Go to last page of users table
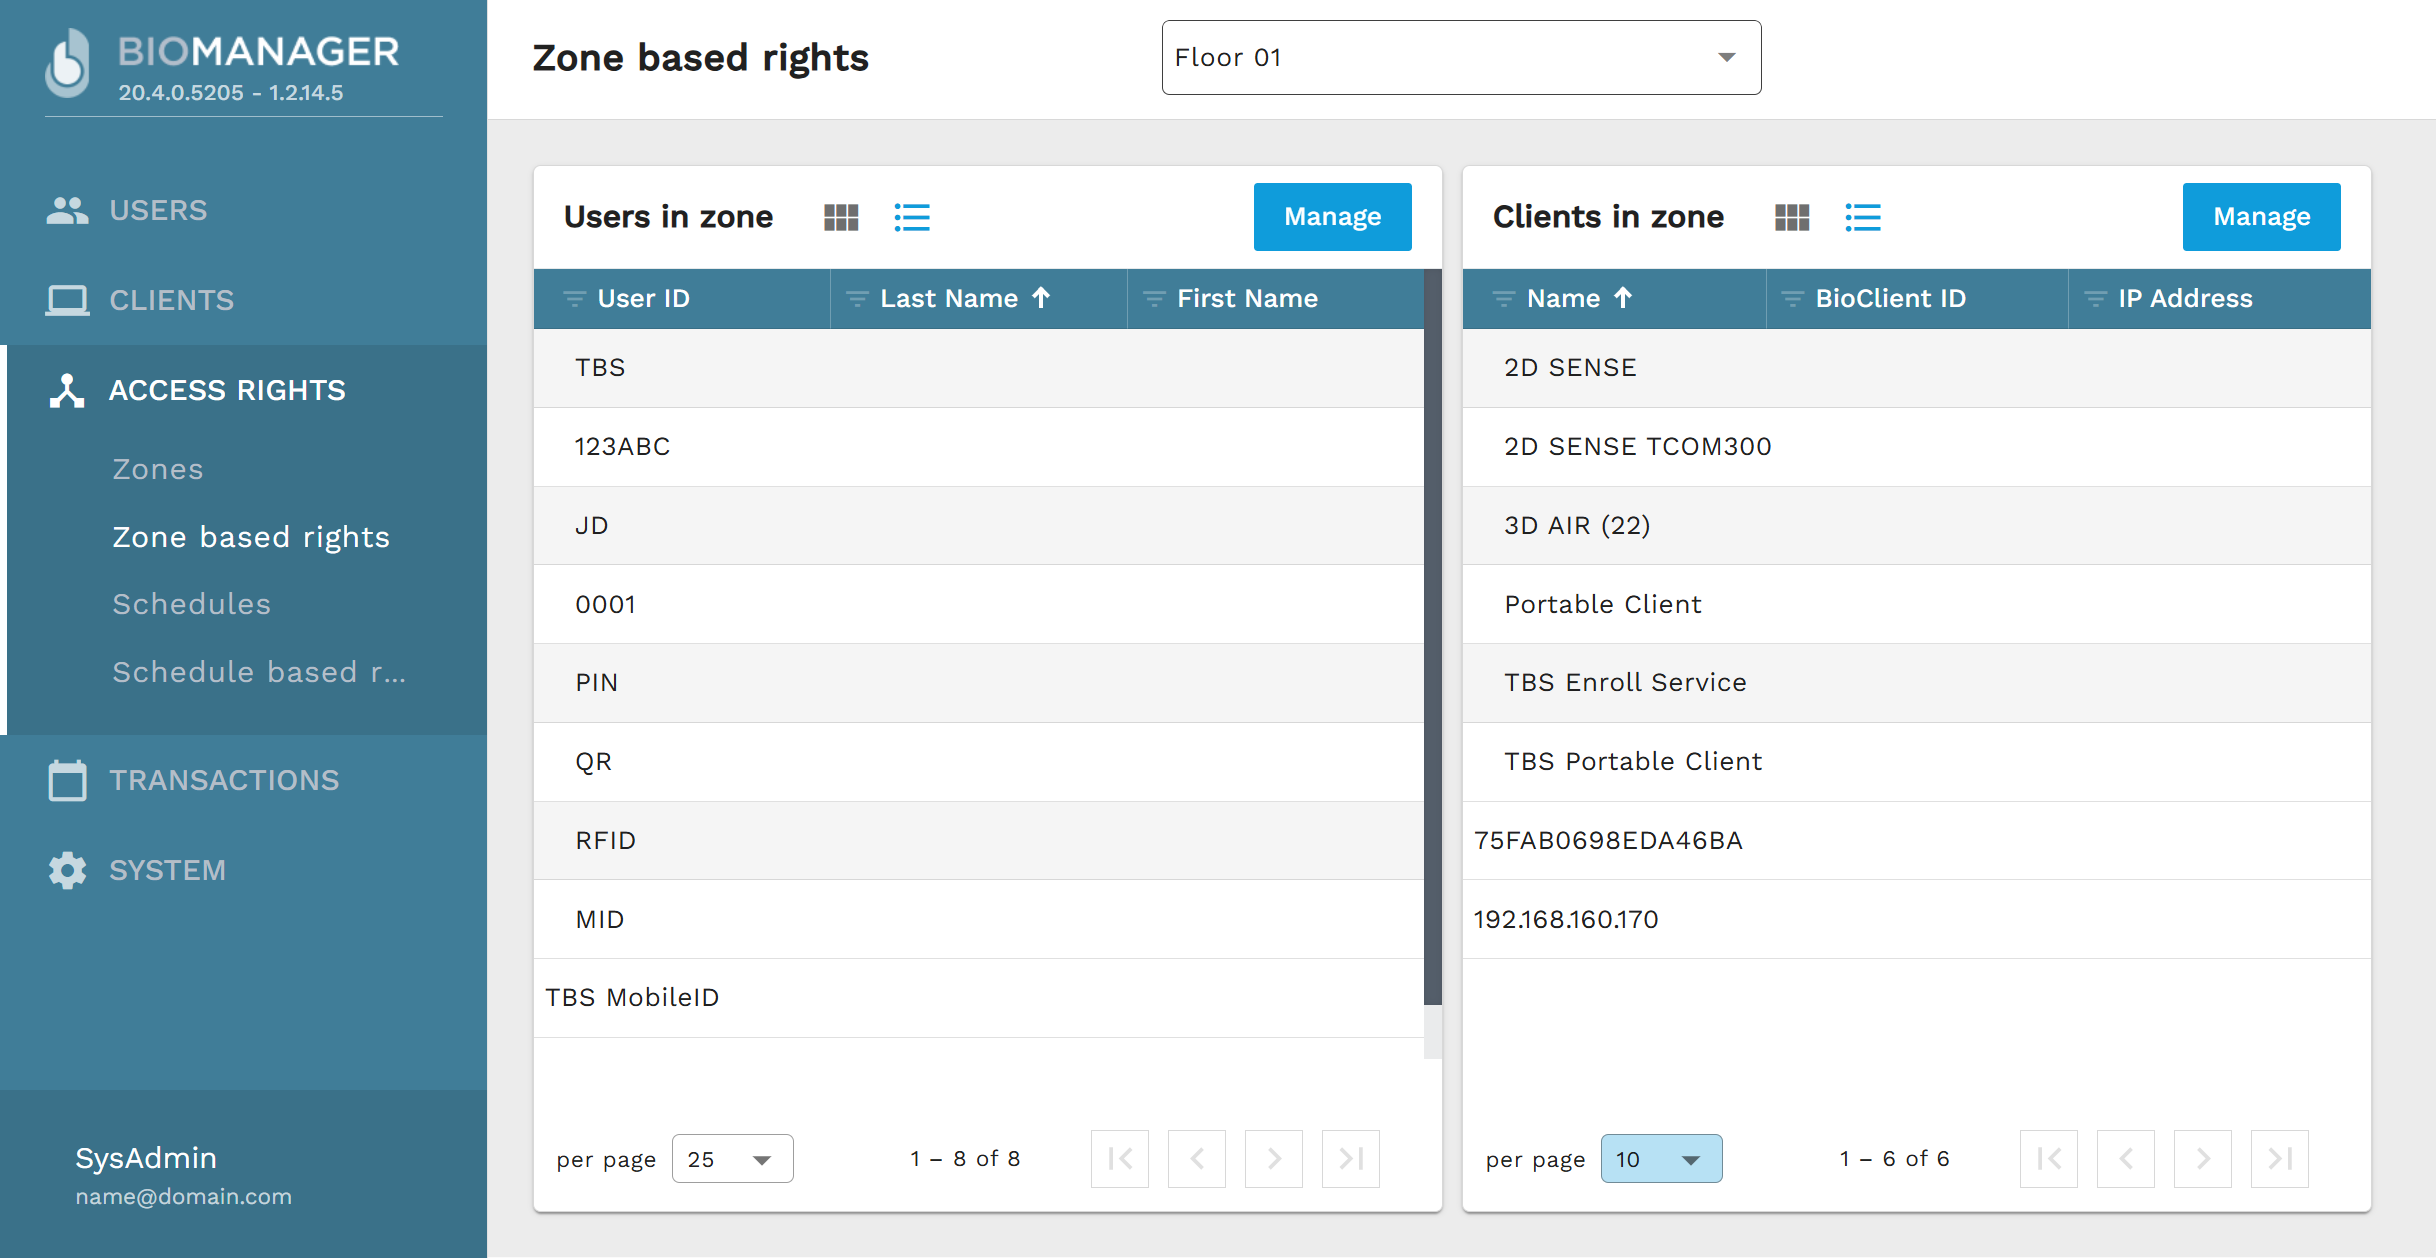Screen dimensions: 2436x1258 [1350, 1159]
